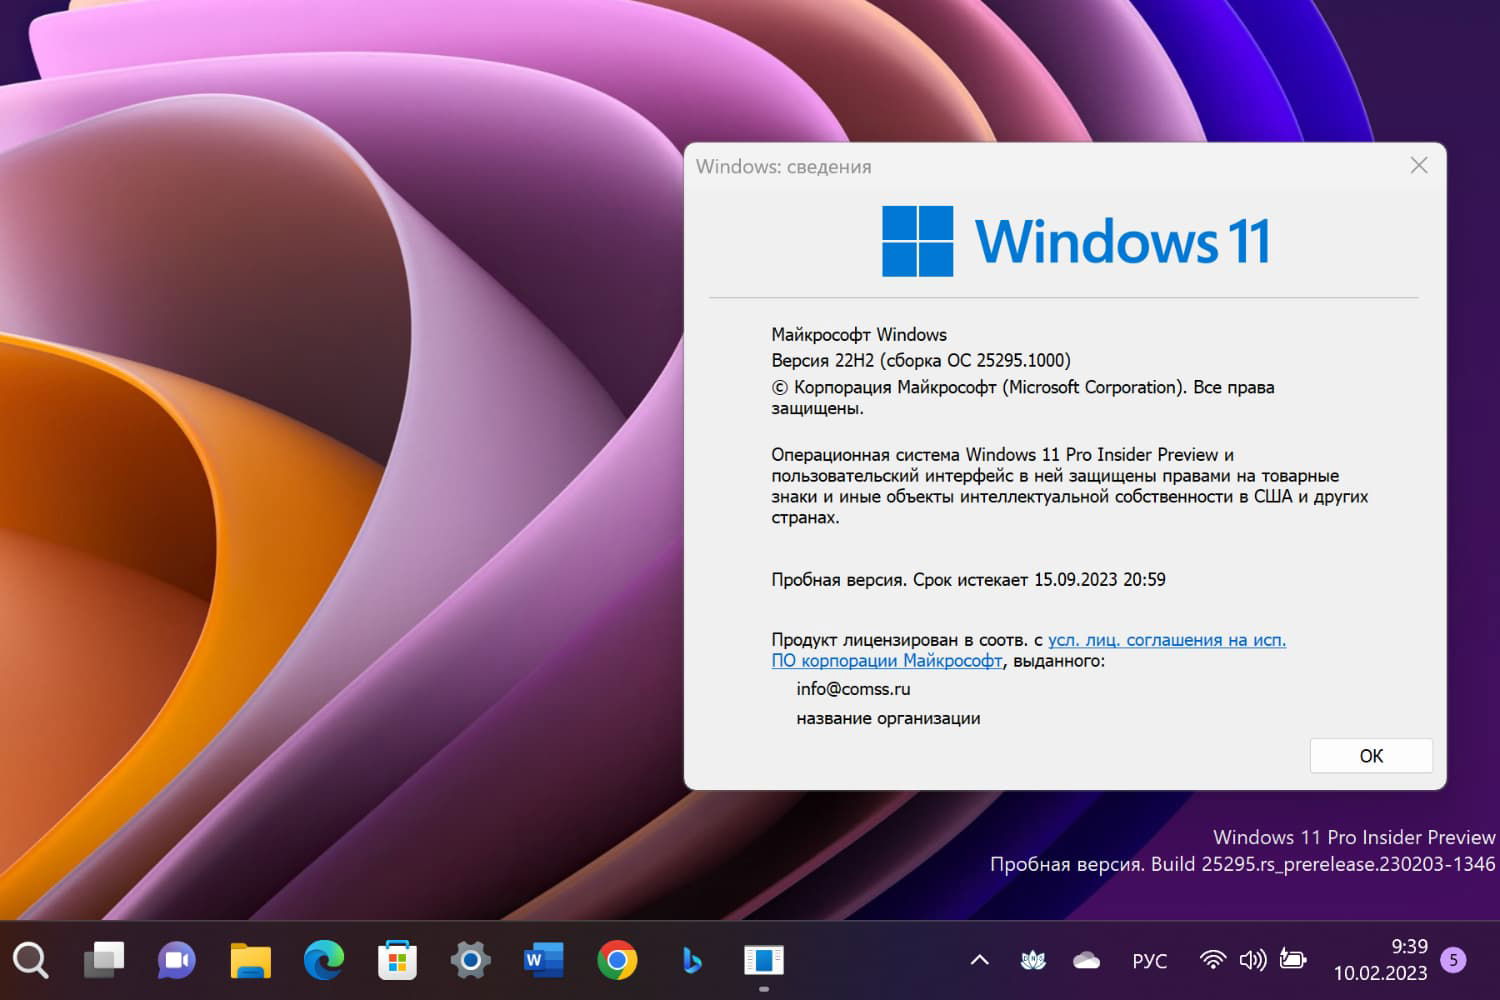Launch Microsoft Edge from the taskbar
1500x1000 pixels.
pyautogui.click(x=323, y=960)
